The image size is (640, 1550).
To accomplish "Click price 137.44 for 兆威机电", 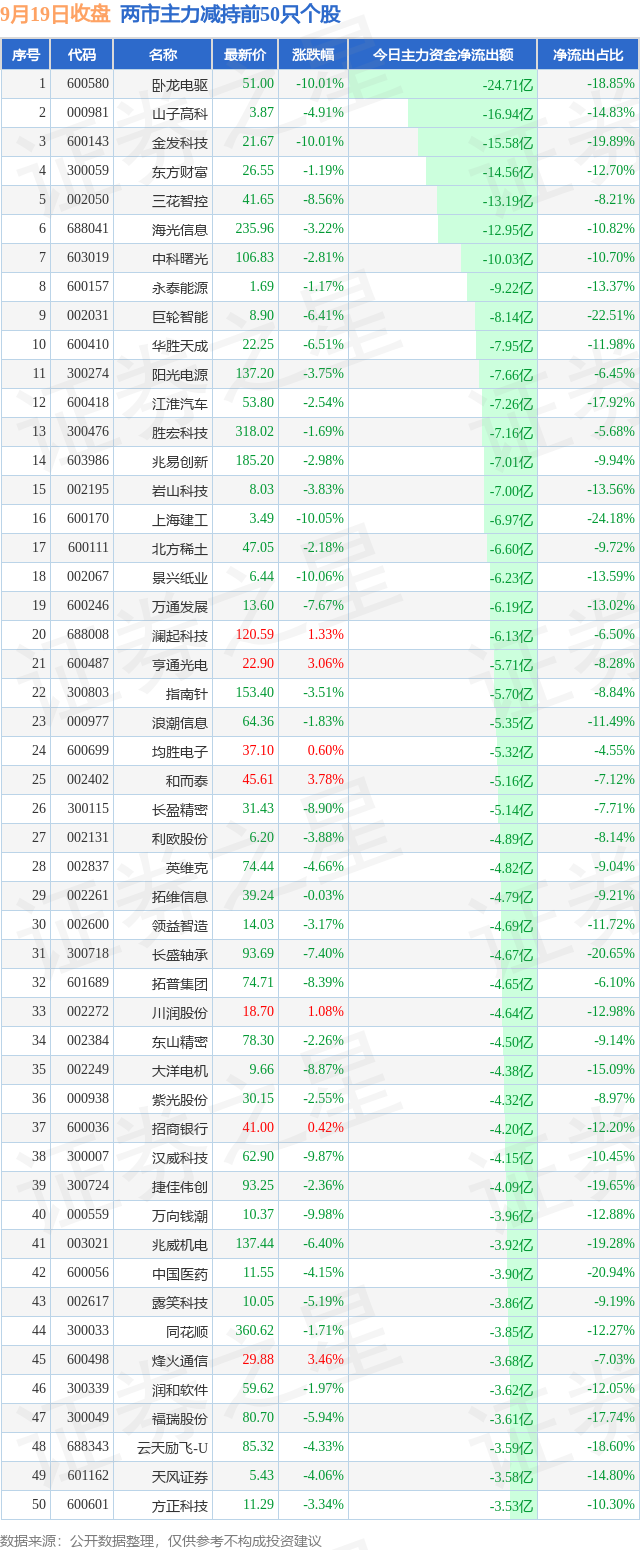I will (x=254, y=1244).
